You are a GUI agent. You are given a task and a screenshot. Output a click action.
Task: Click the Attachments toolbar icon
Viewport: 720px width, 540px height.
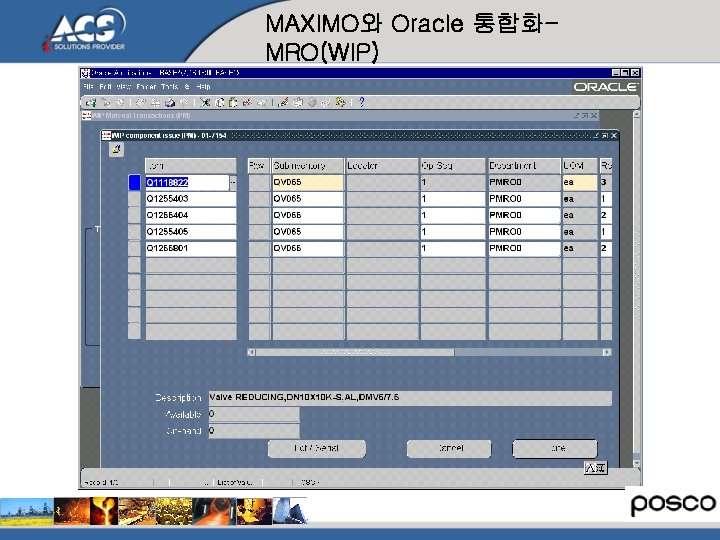(x=326, y=102)
